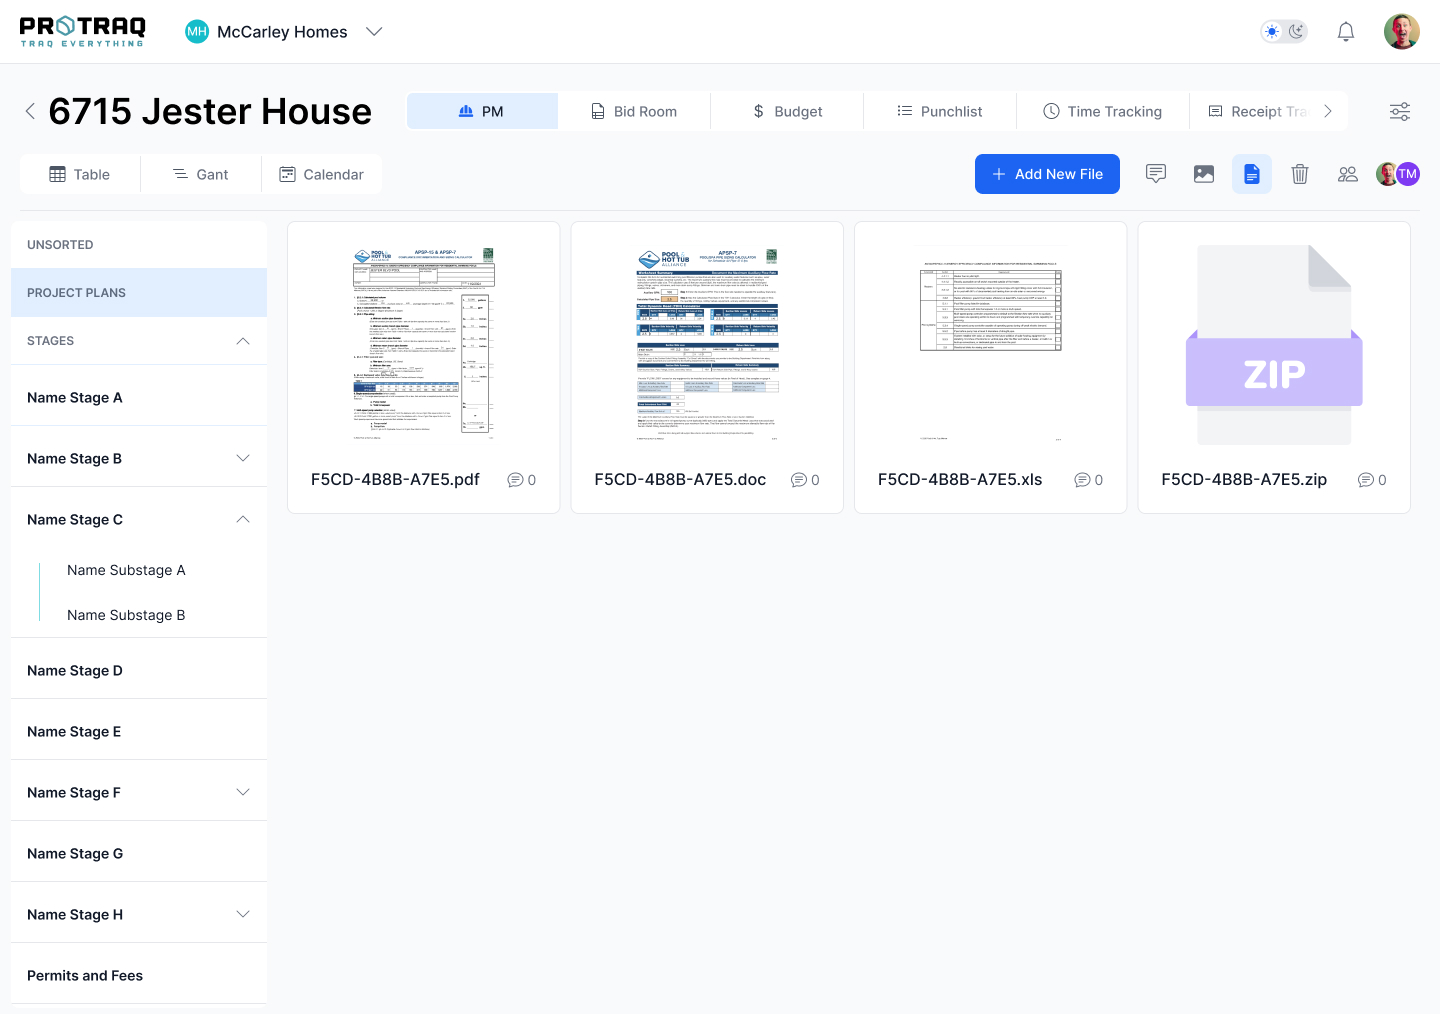This screenshot has width=1440, height=1014.
Task: Switch to the Bid Room tab
Action: coord(634,111)
